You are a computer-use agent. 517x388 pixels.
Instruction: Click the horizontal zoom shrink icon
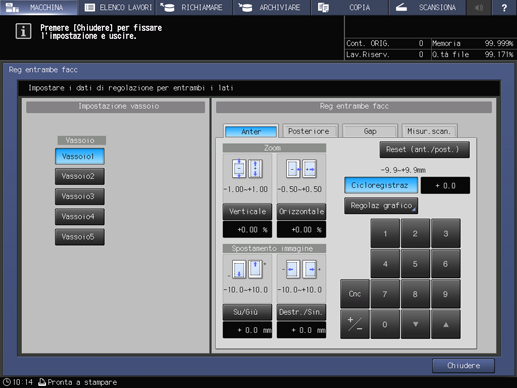coord(293,169)
